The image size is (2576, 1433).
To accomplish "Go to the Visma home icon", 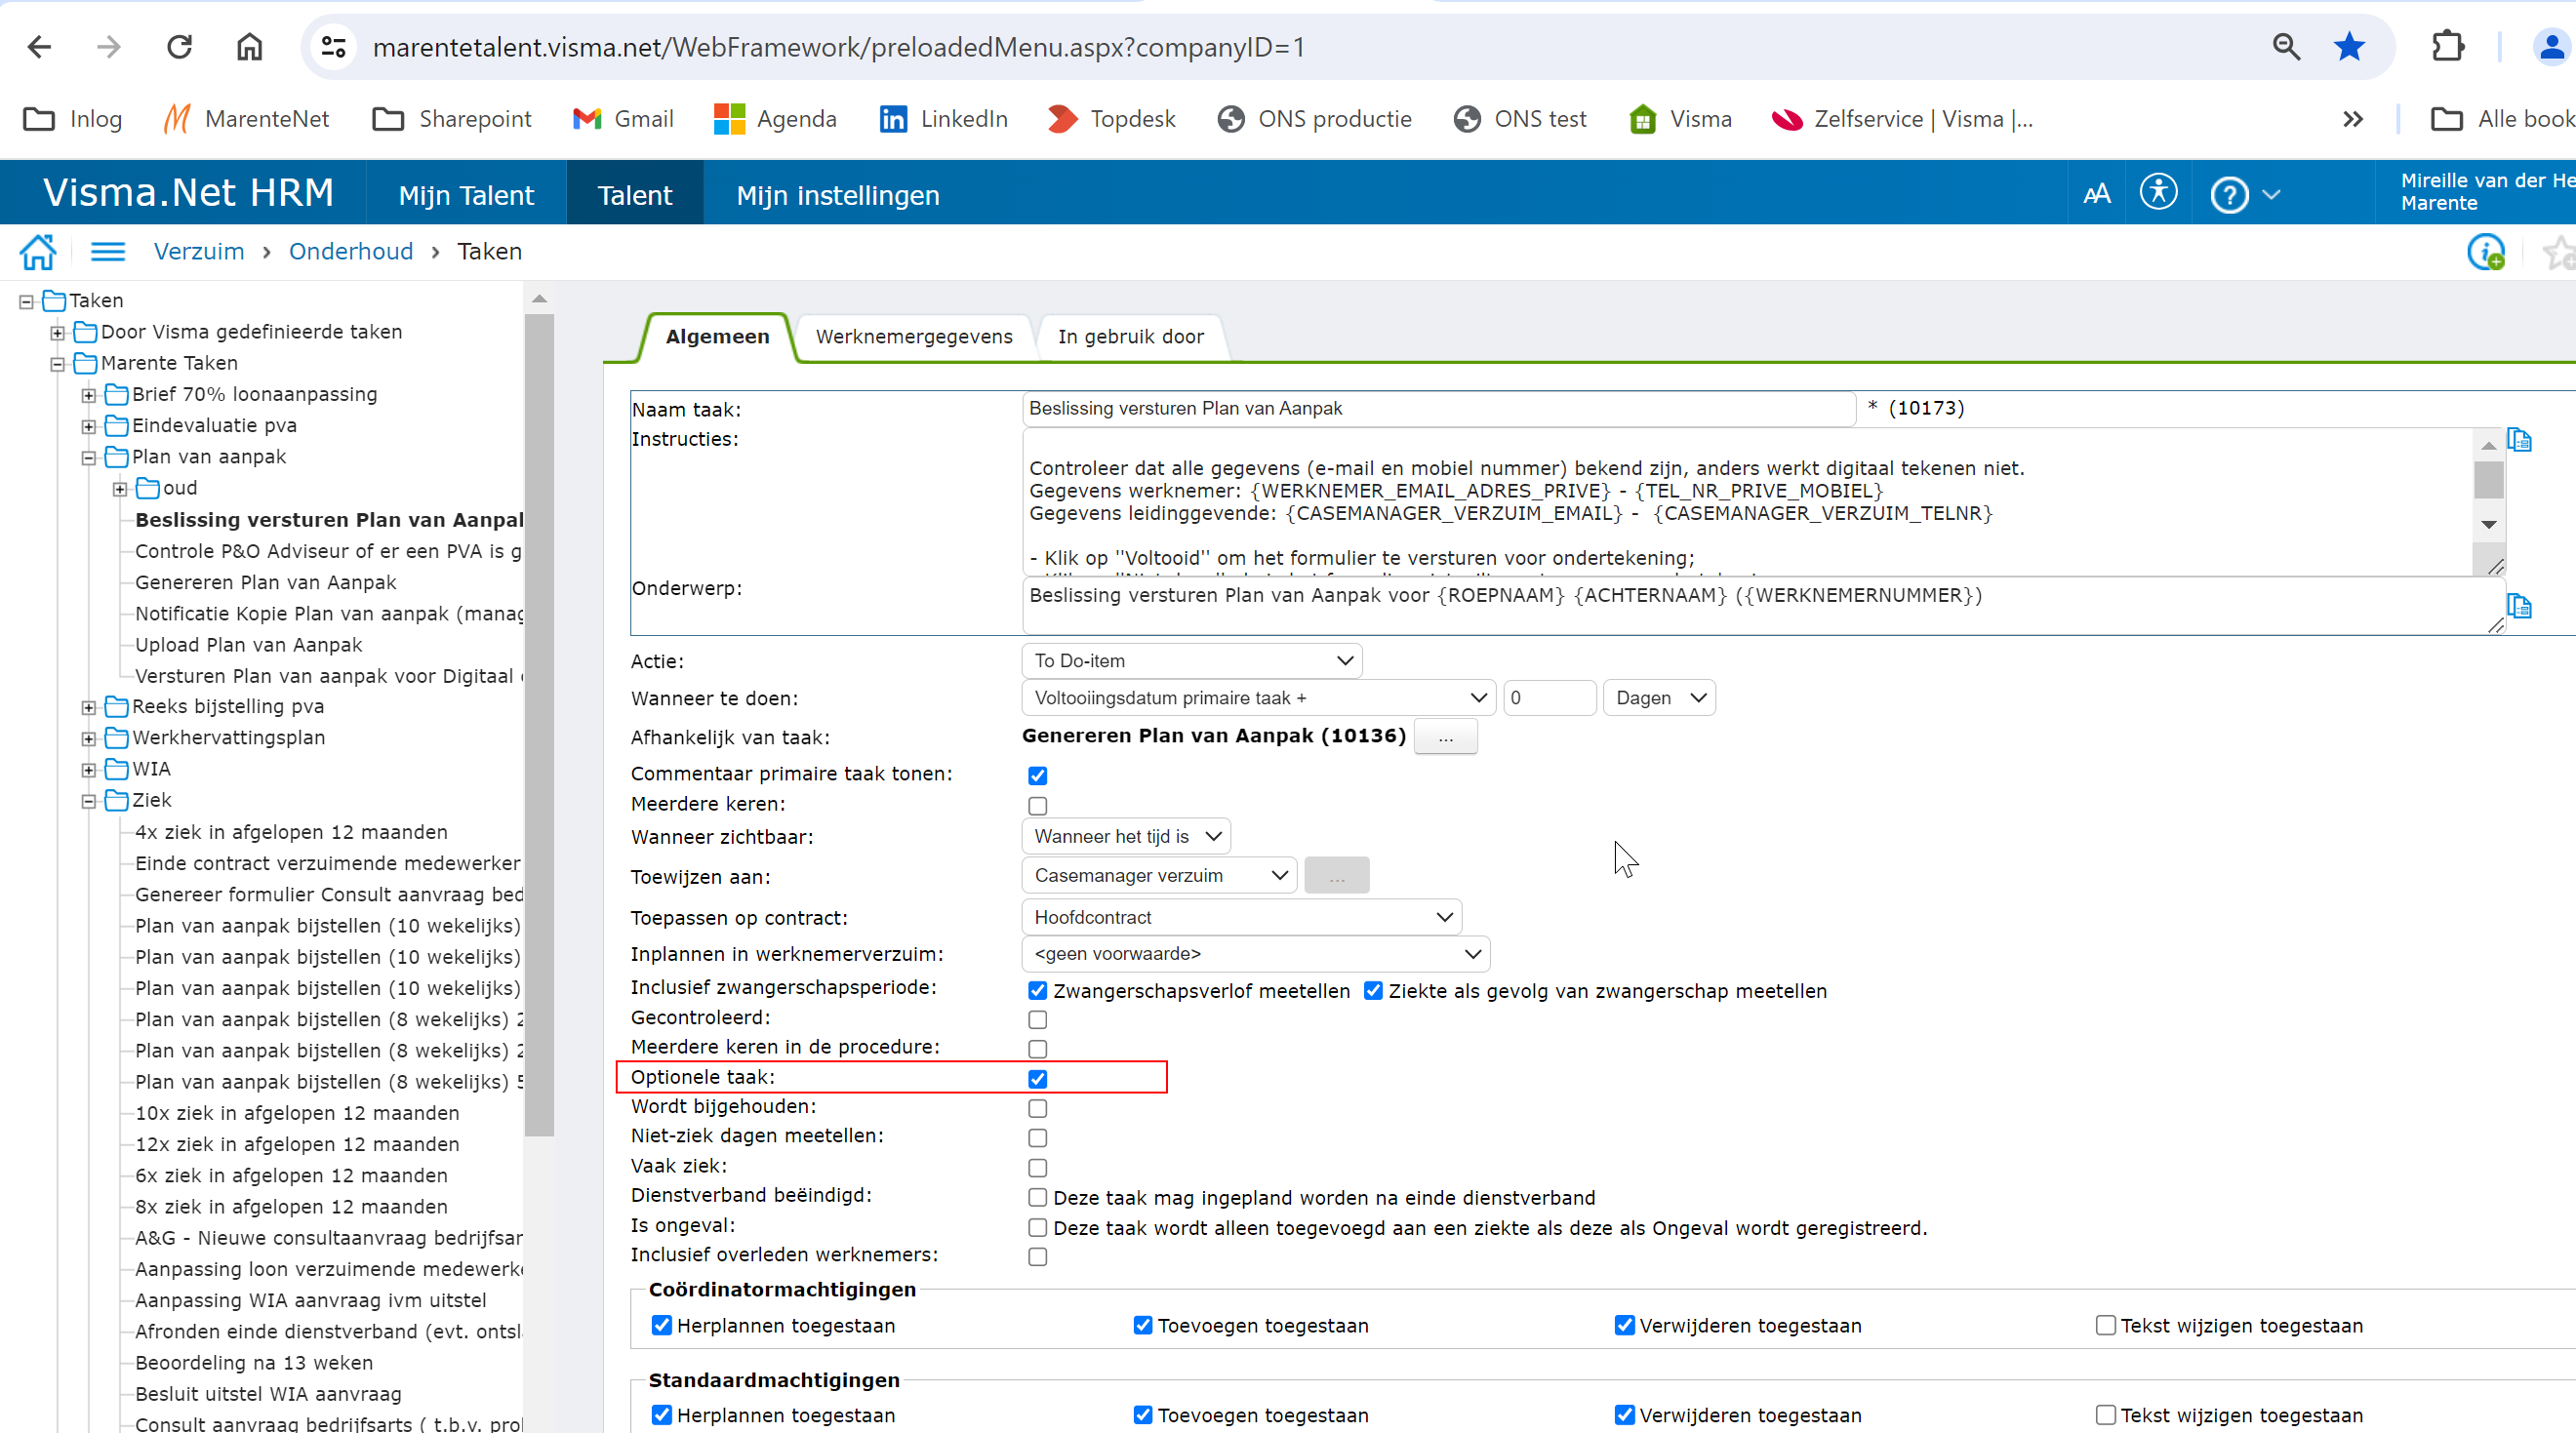I will [38, 252].
